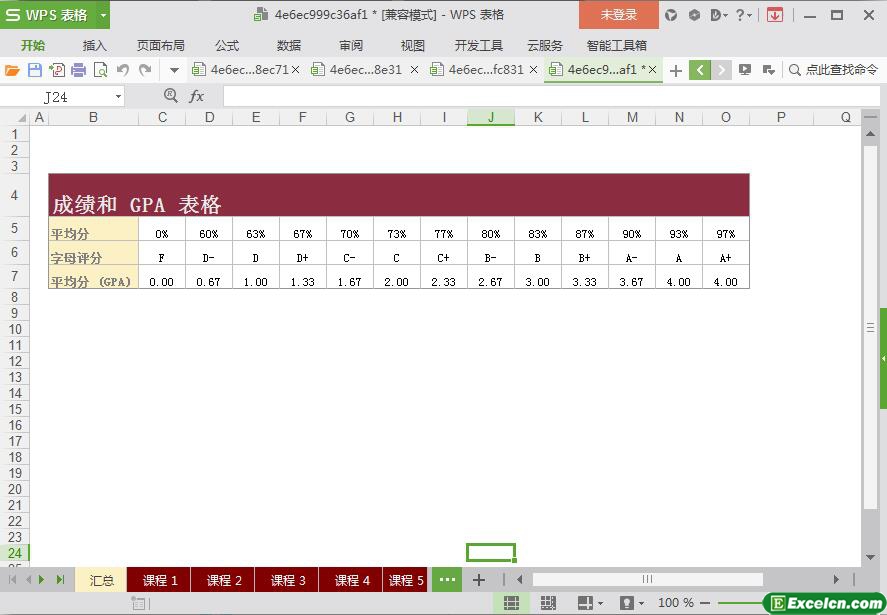Switch to the 课程 3 sheet tab
The height and width of the screenshot is (615, 887).
pos(288,580)
